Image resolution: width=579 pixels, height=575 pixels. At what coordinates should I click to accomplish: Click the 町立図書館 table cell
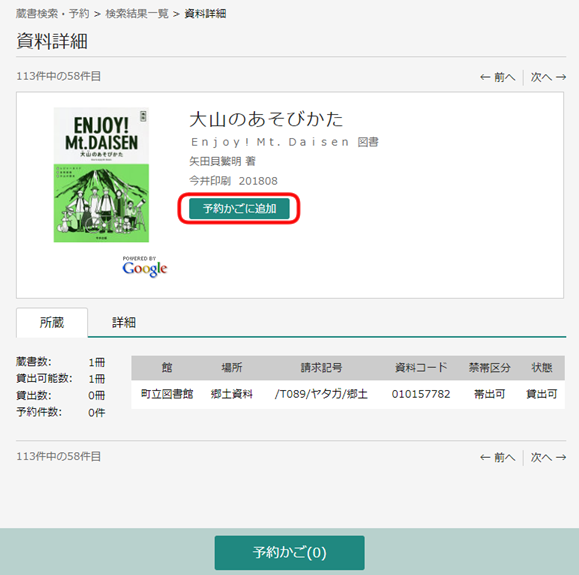(167, 394)
